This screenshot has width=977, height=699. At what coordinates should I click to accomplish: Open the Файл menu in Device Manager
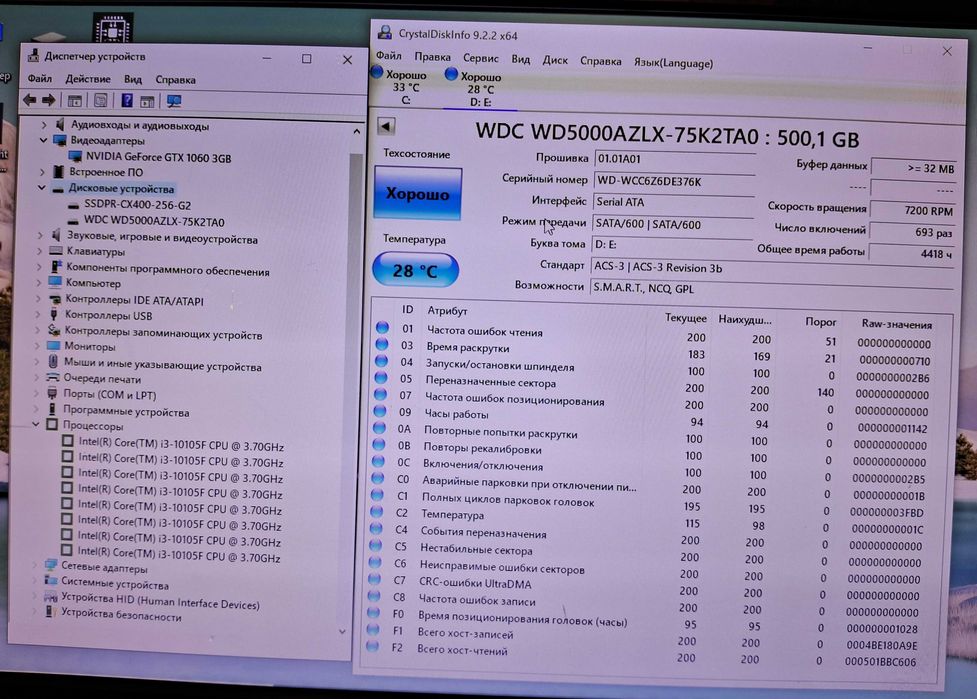(39, 78)
